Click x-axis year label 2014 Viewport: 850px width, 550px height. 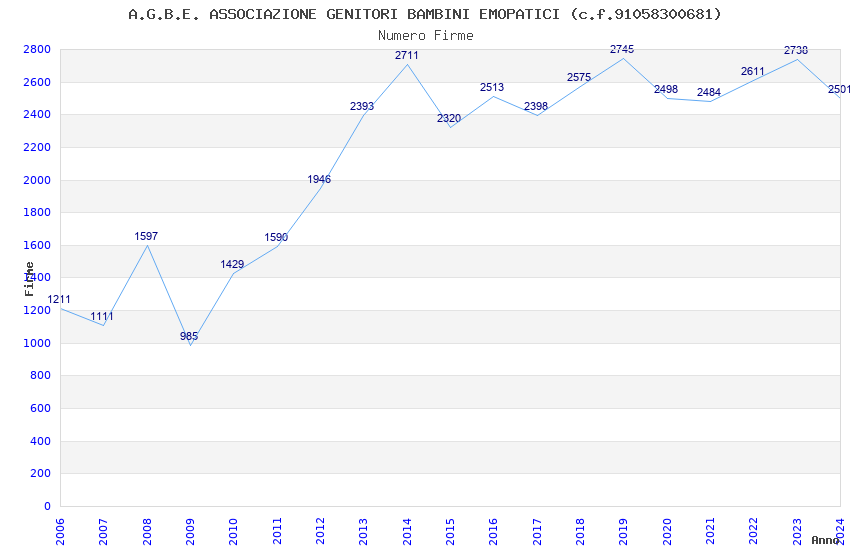(x=407, y=531)
